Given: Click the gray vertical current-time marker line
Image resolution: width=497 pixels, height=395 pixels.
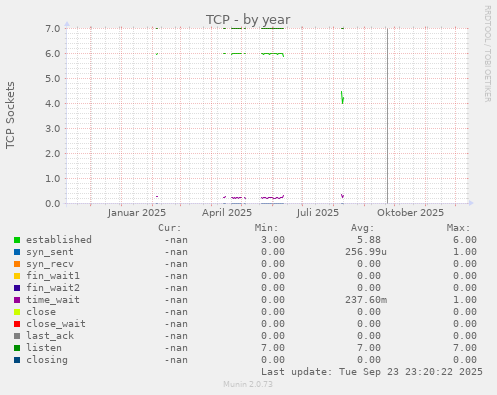Looking at the screenshot, I should point(387,116).
